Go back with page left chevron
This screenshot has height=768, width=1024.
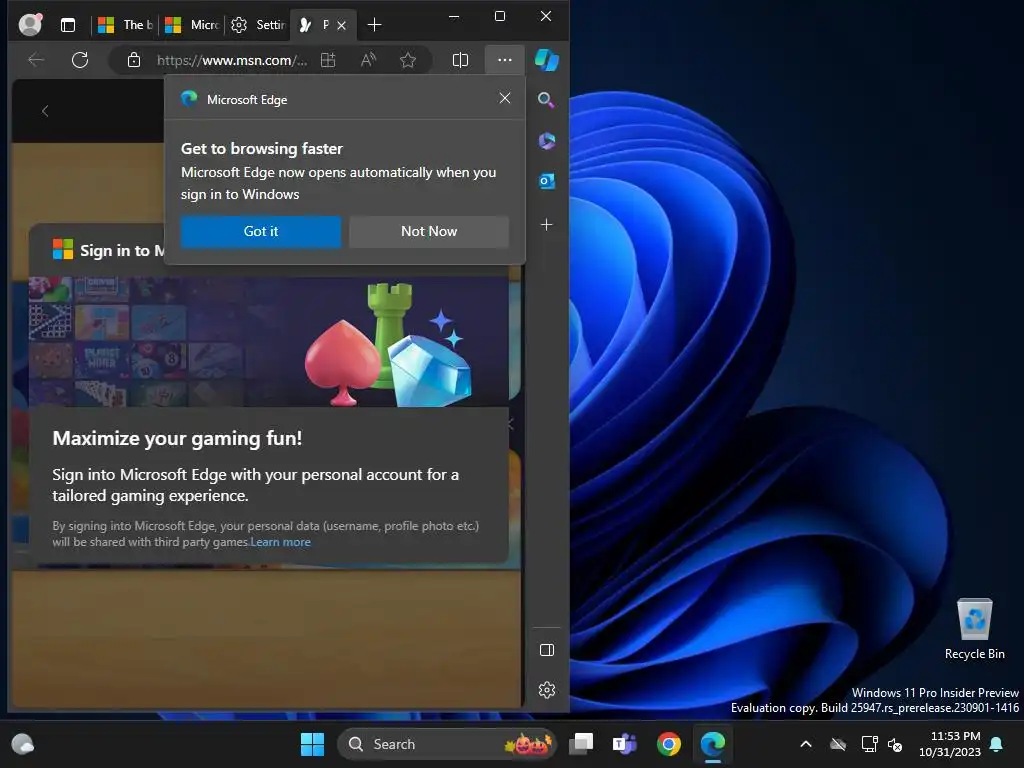pos(44,111)
